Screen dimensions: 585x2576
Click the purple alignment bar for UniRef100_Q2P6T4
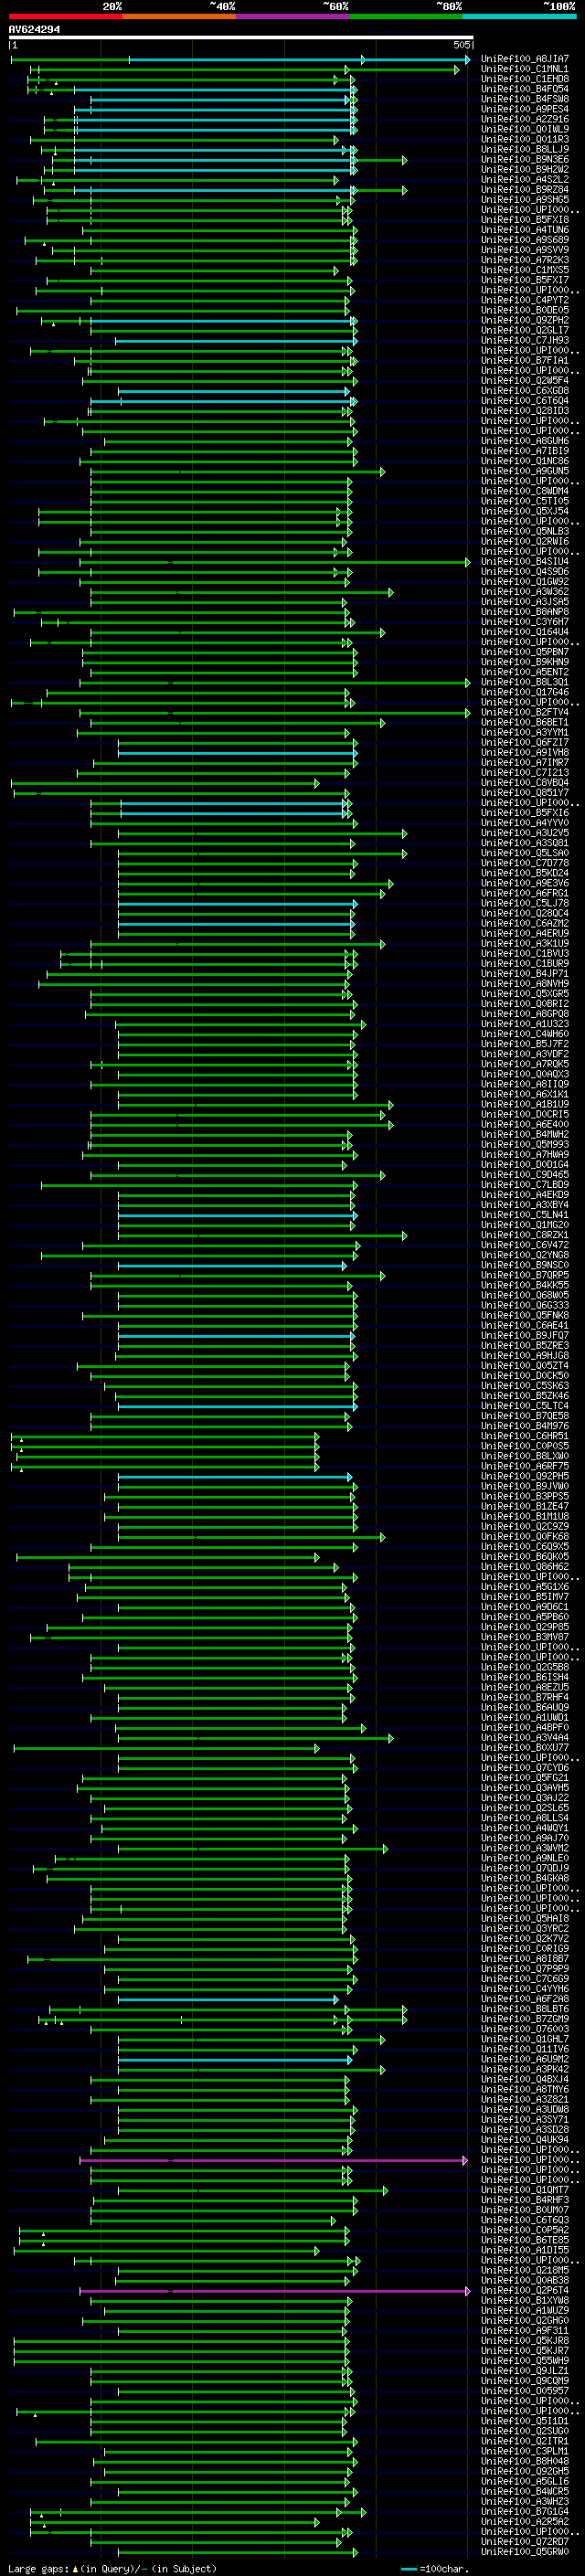[x=274, y=2290]
